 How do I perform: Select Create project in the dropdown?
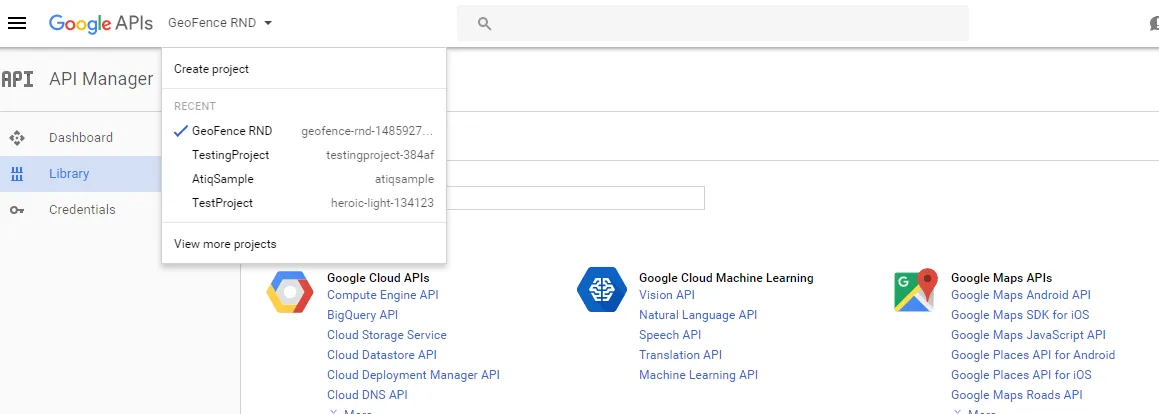pos(211,69)
